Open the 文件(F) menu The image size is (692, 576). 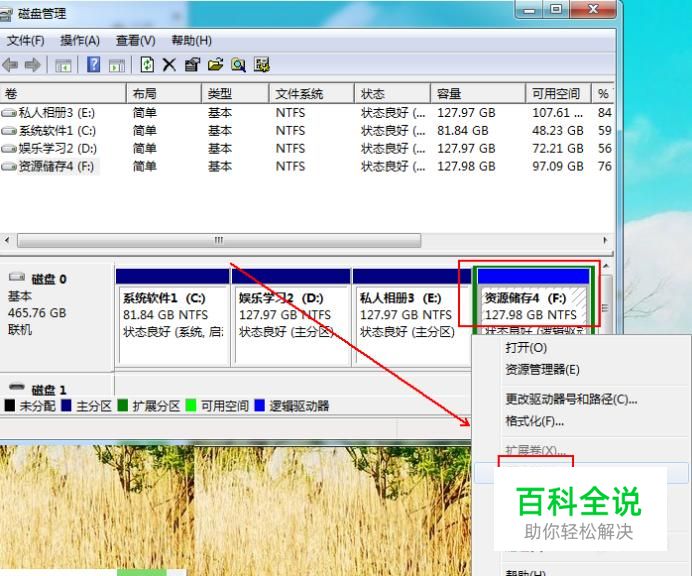(26, 41)
